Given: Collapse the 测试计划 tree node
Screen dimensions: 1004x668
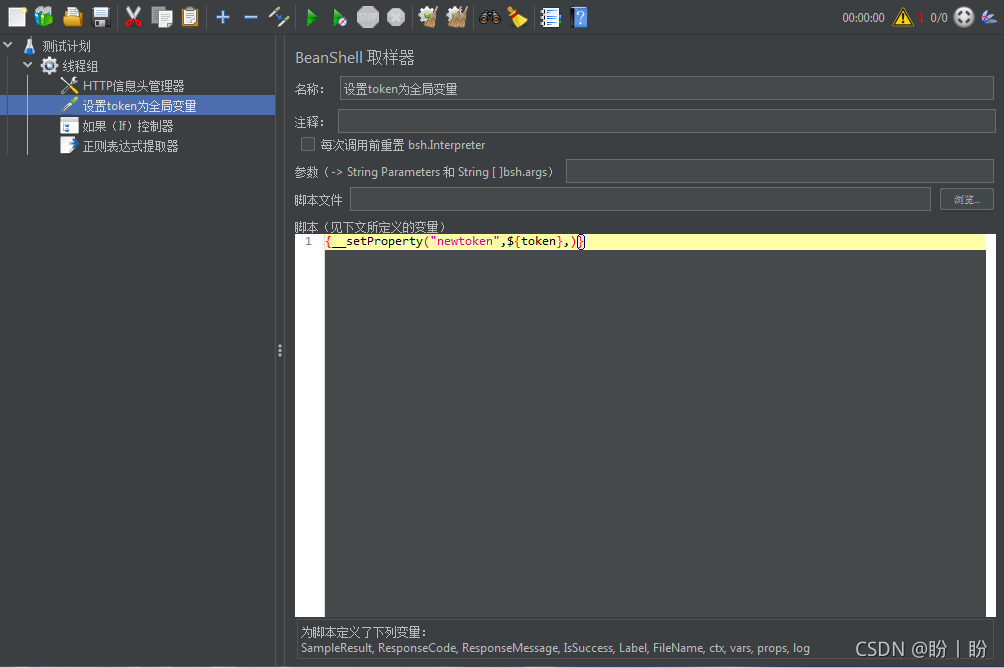Looking at the screenshot, I should point(8,45).
